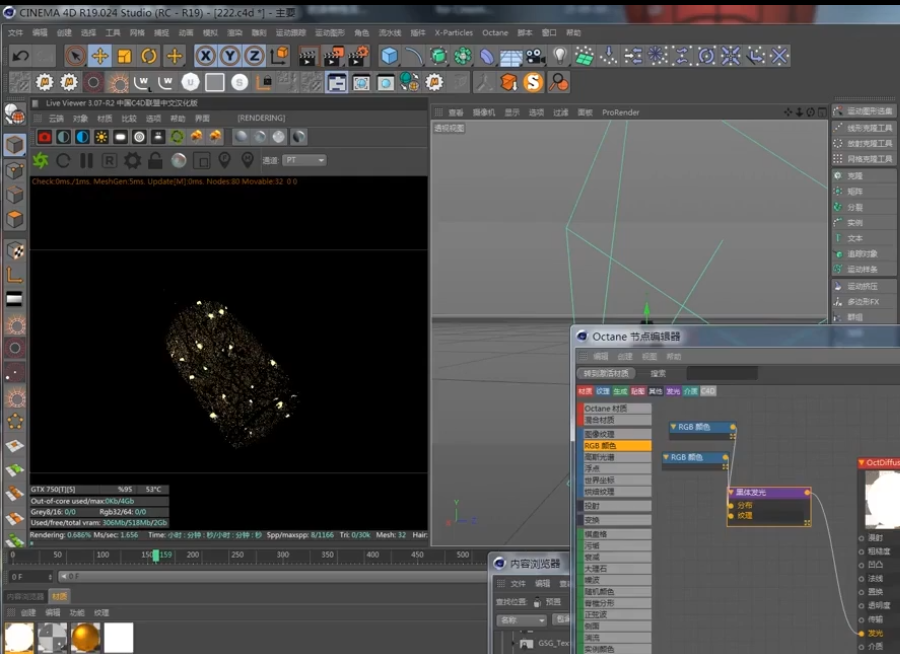
Task: Toggle the Z axis lock
Action: coord(254,56)
